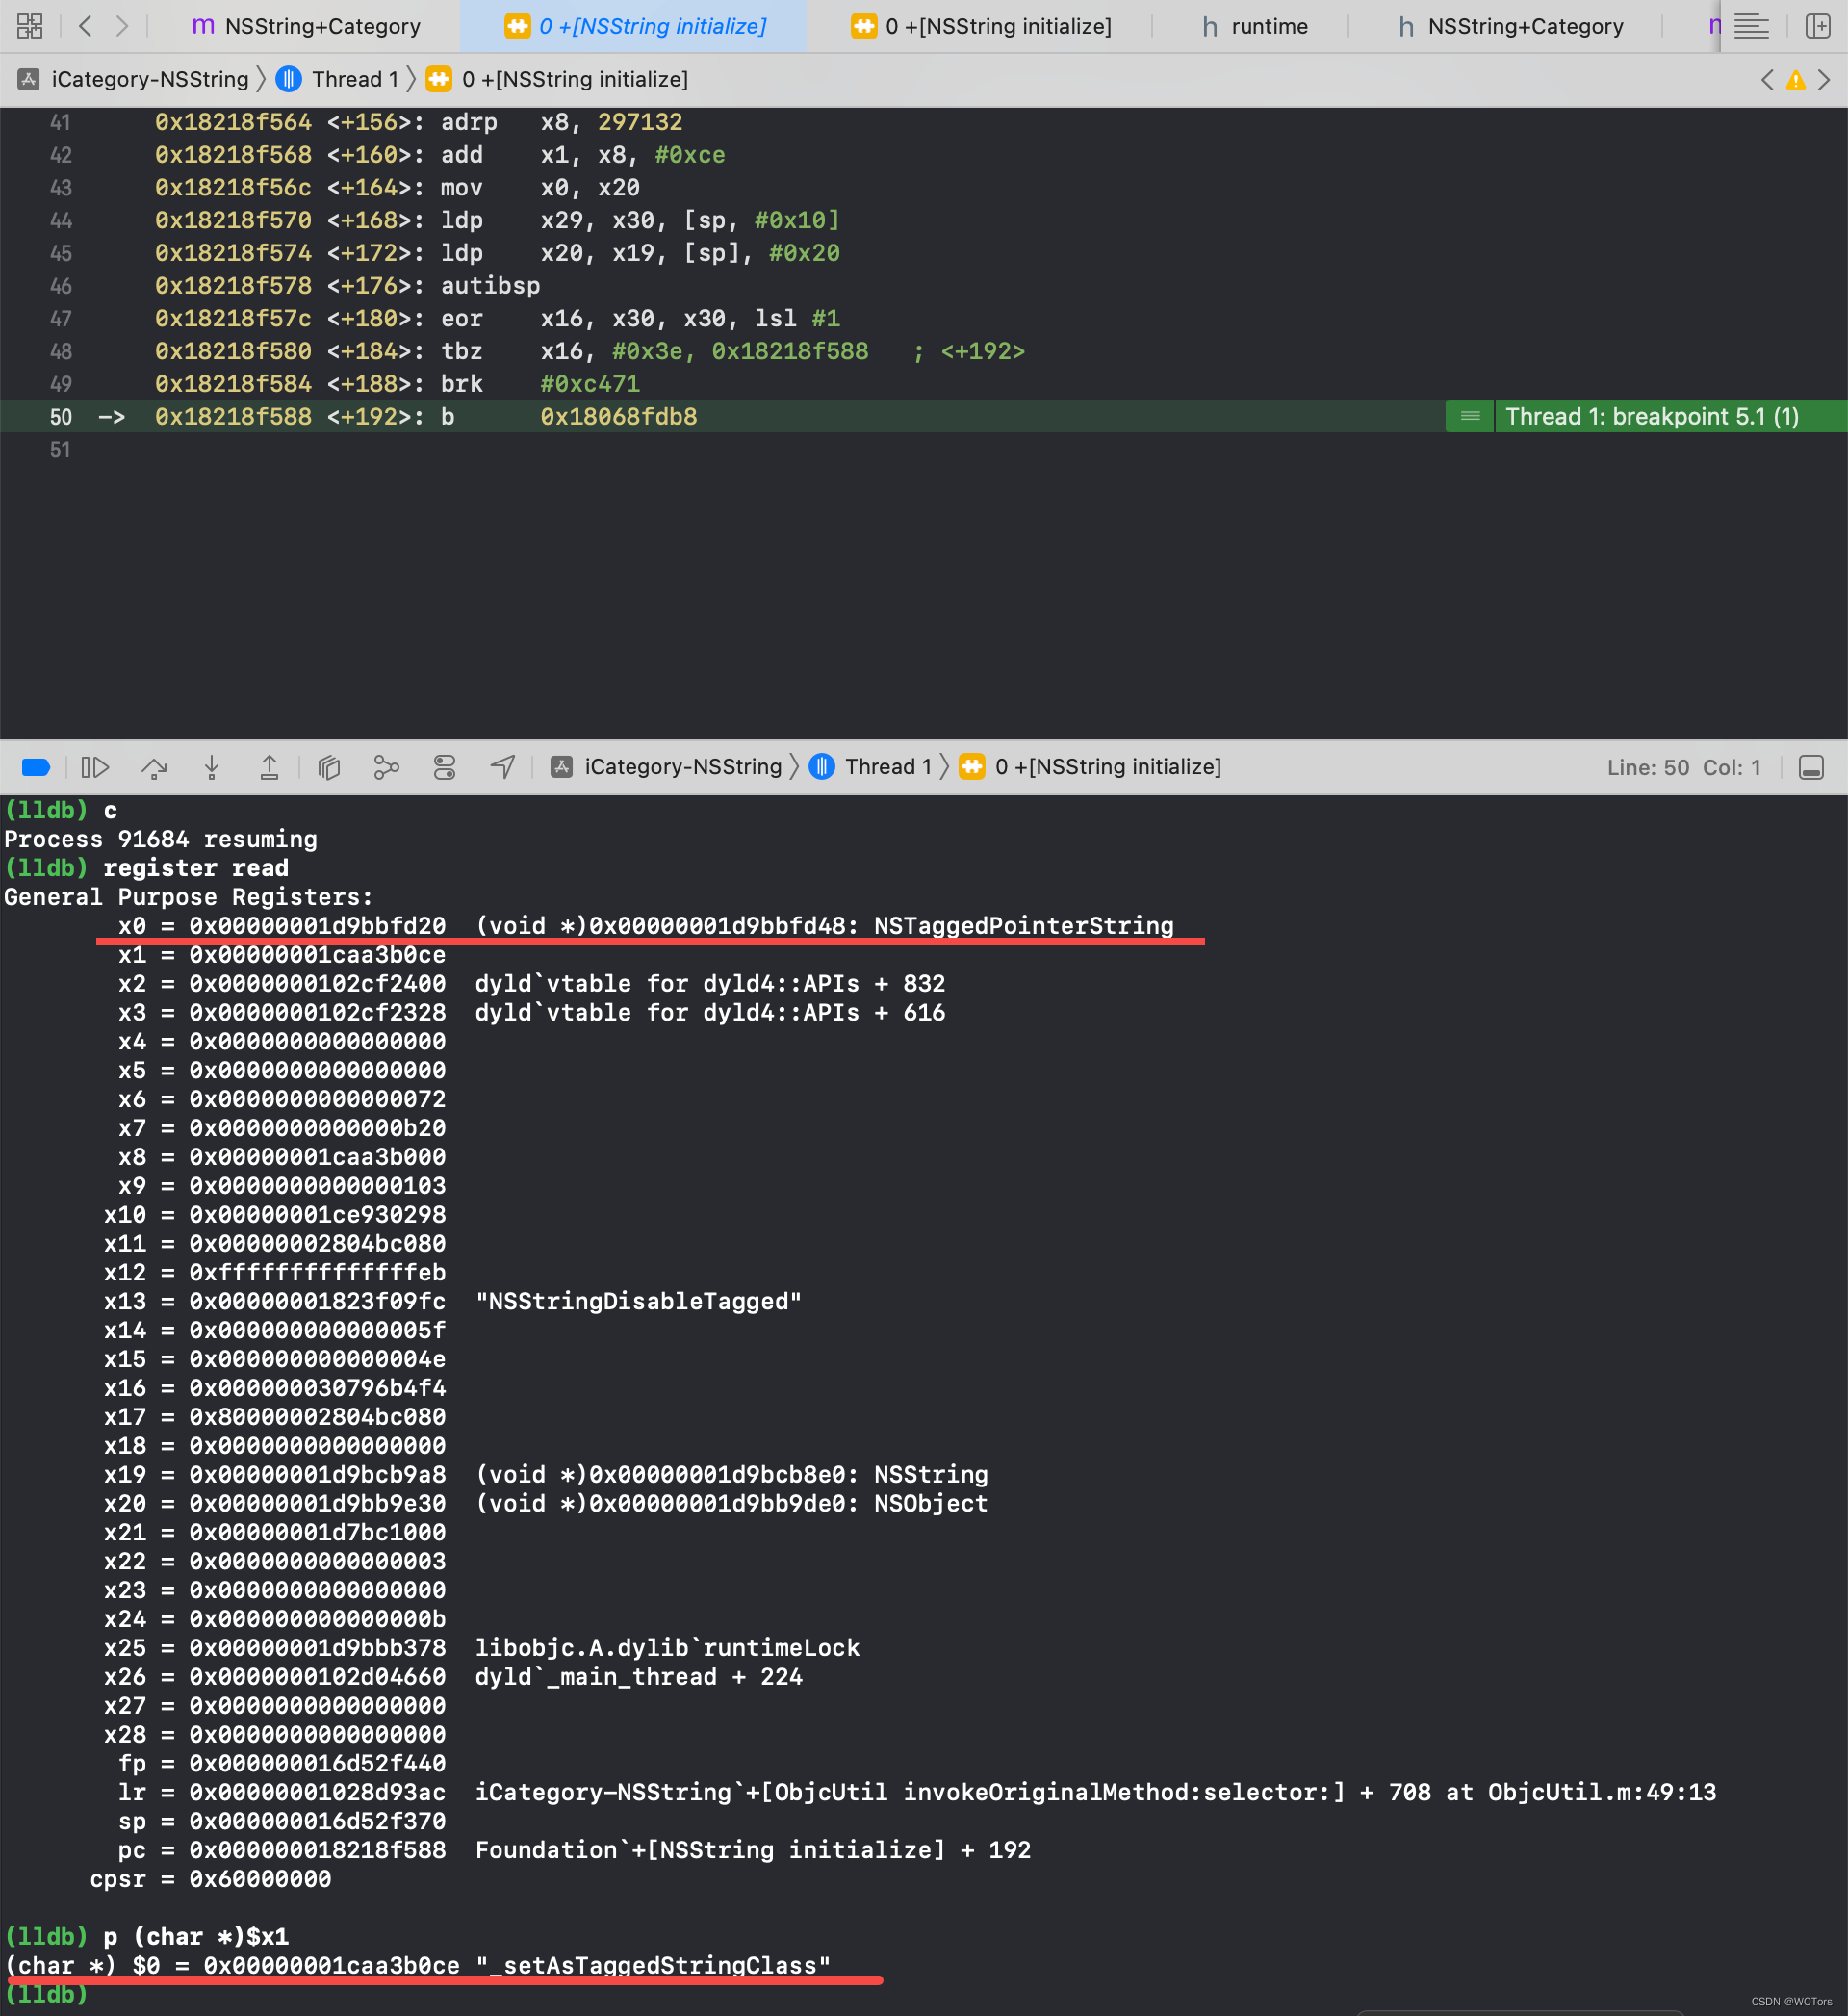Screen dimensions: 1848x2016
Task: Open stack frame 0 in debug bar path
Action: tap(1090, 767)
